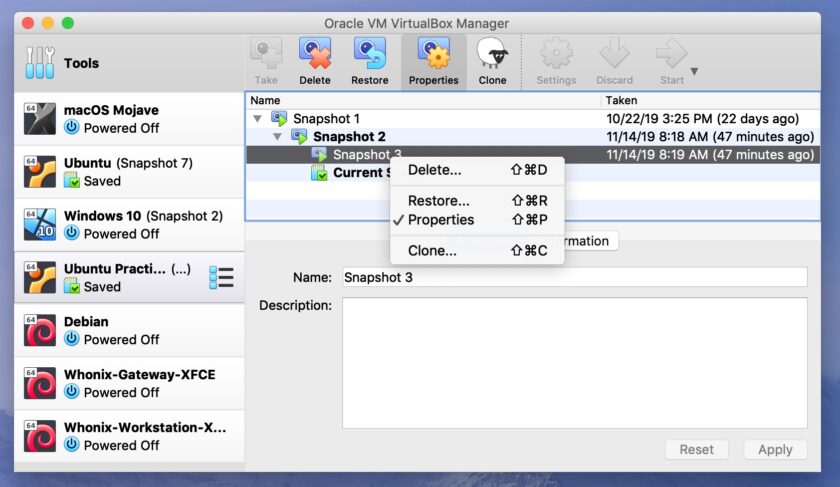
Task: Click the yellow minimize window button
Action: [x=48, y=23]
